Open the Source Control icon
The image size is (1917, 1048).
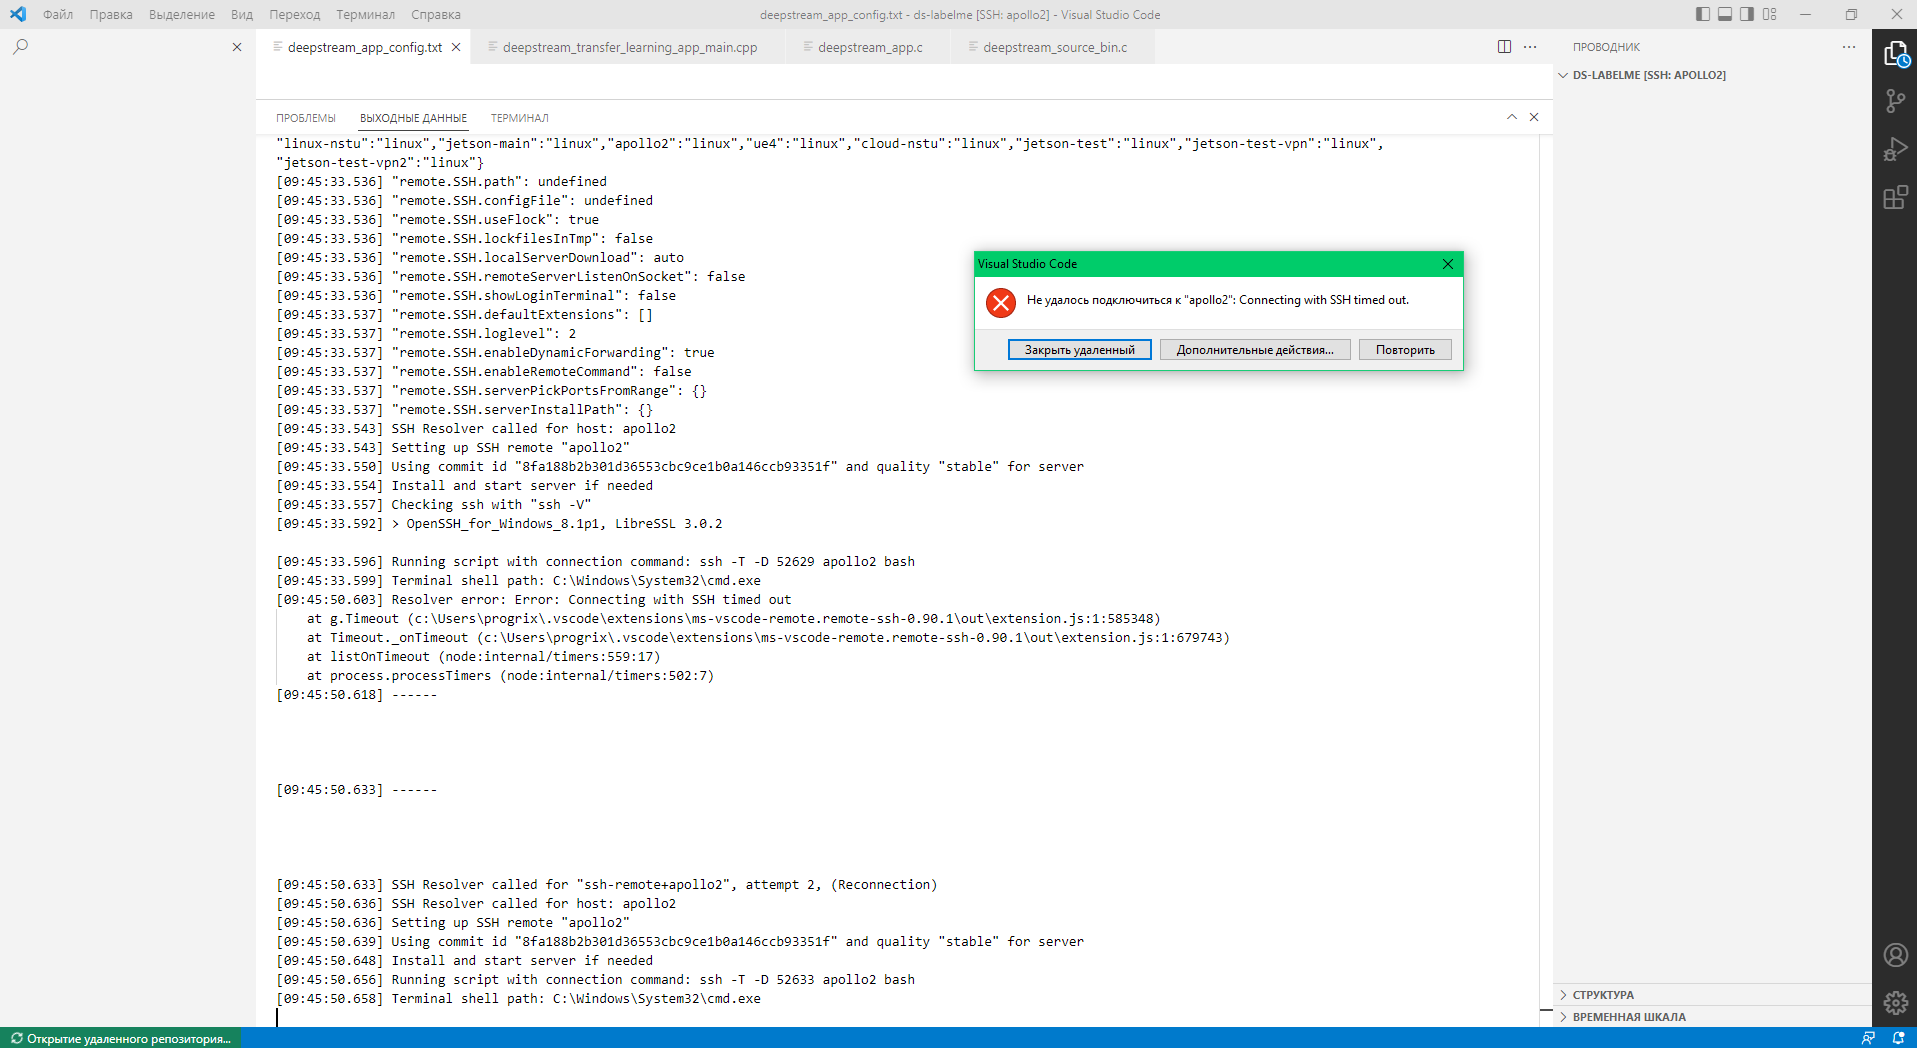click(1895, 101)
